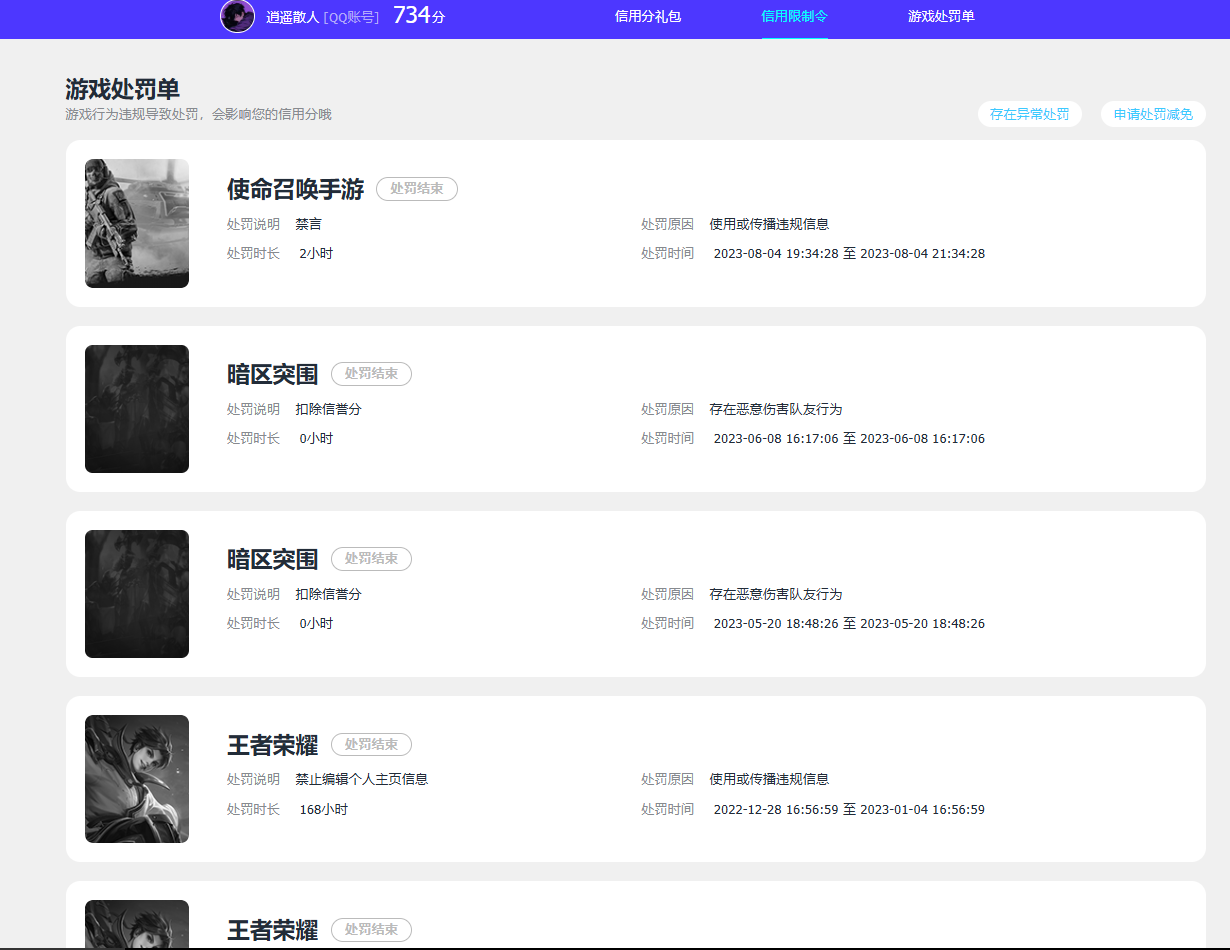
Task: Click the 处罚结束 badge on the 2023-06-08 暗区突围 card
Action: click(371, 374)
